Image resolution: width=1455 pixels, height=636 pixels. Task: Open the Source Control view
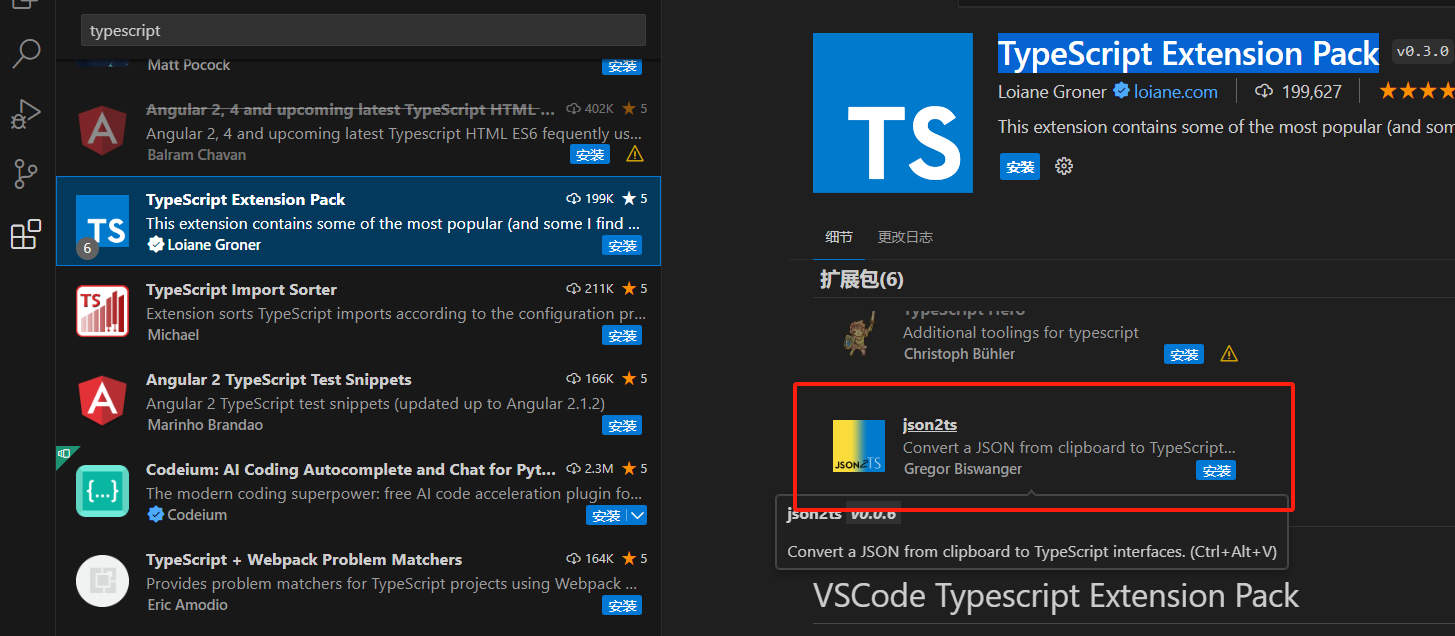coord(26,174)
